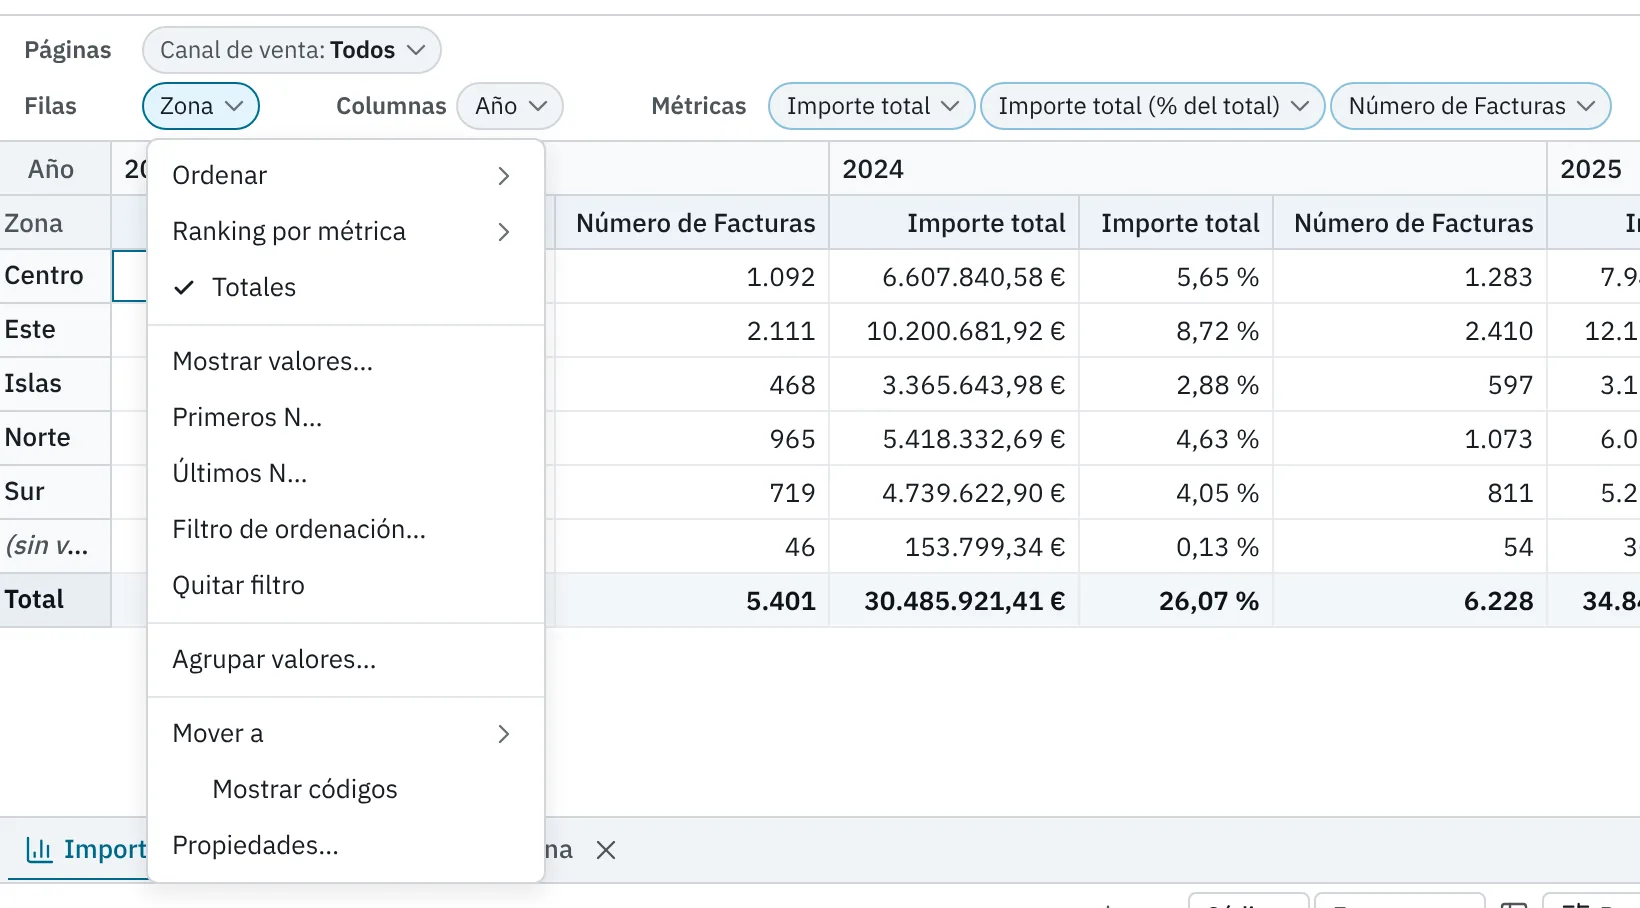
Task: Close the chart tab with X
Action: [605, 850]
